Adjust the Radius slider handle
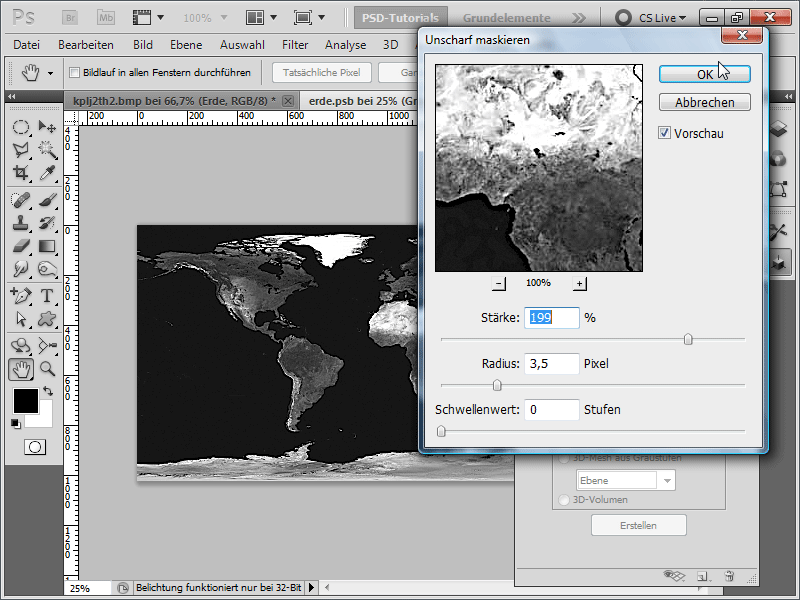Image resolution: width=800 pixels, height=600 pixels. click(497, 385)
